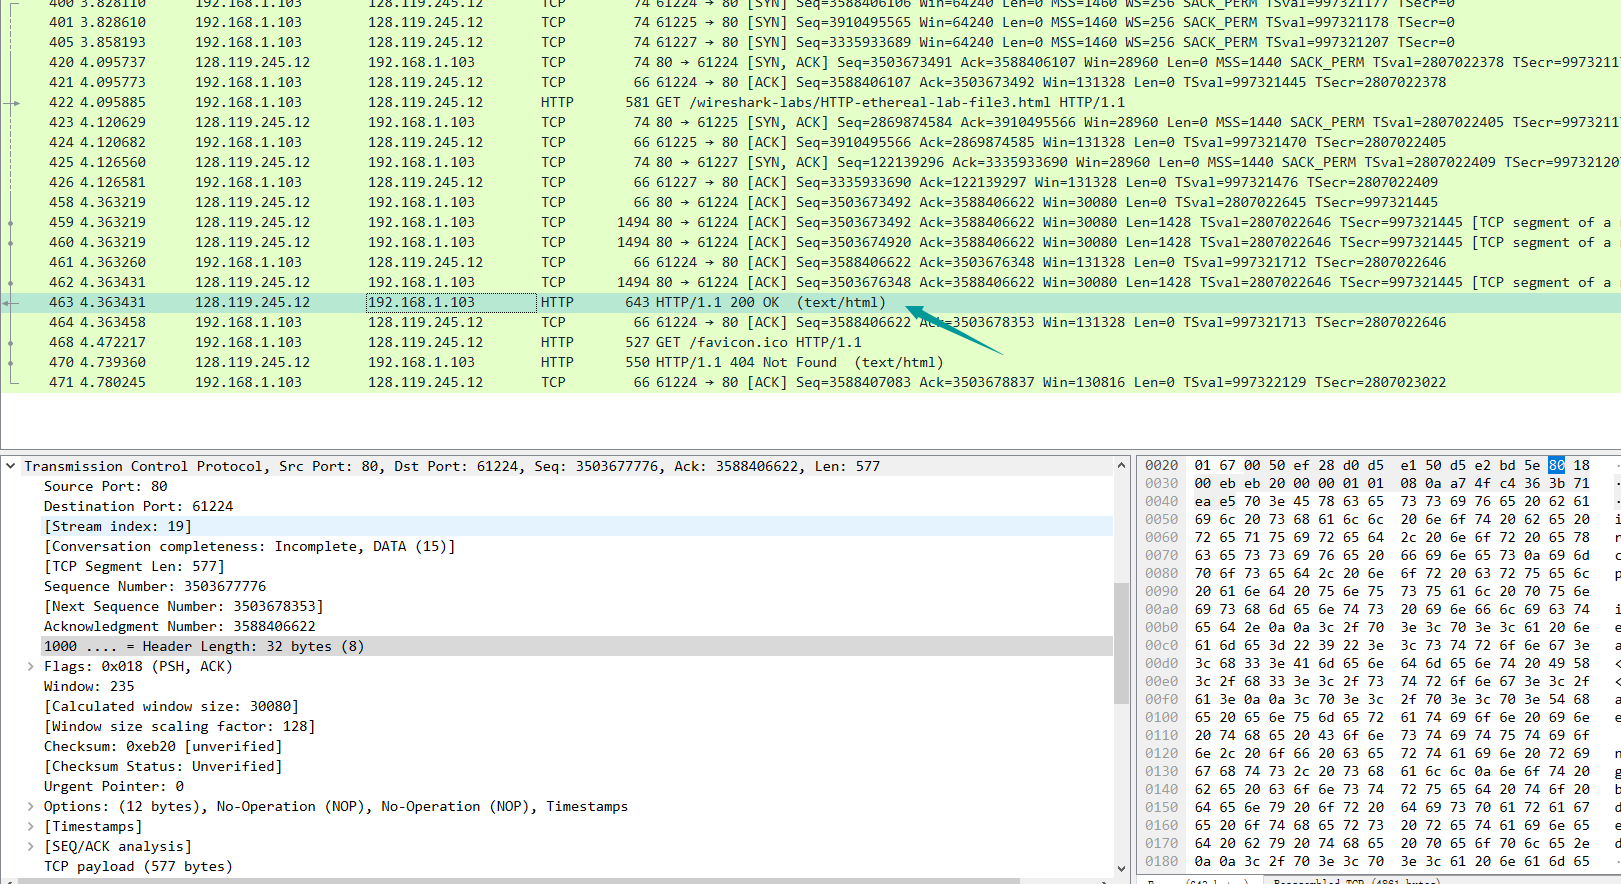Viewport: 1621px width, 884px height.
Task: Click the Sequence Number: 3503677776 field
Action: click(x=154, y=586)
